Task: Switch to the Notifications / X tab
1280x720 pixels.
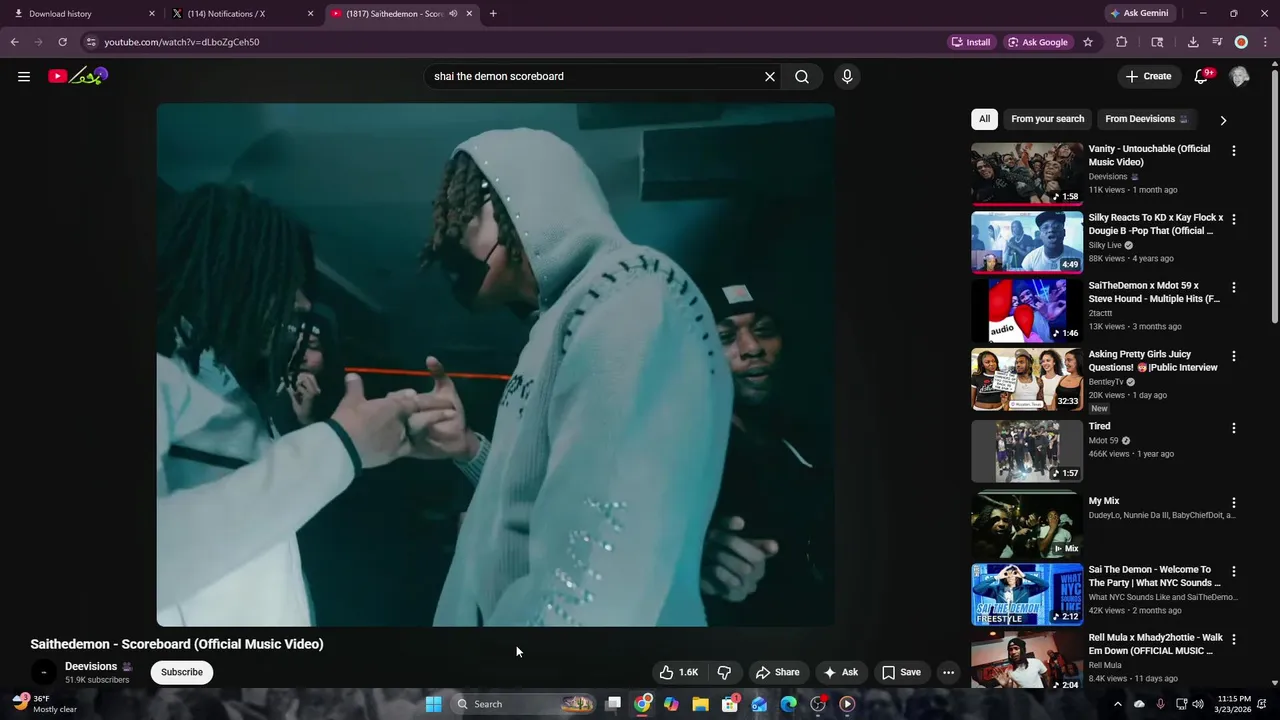Action: [x=243, y=13]
